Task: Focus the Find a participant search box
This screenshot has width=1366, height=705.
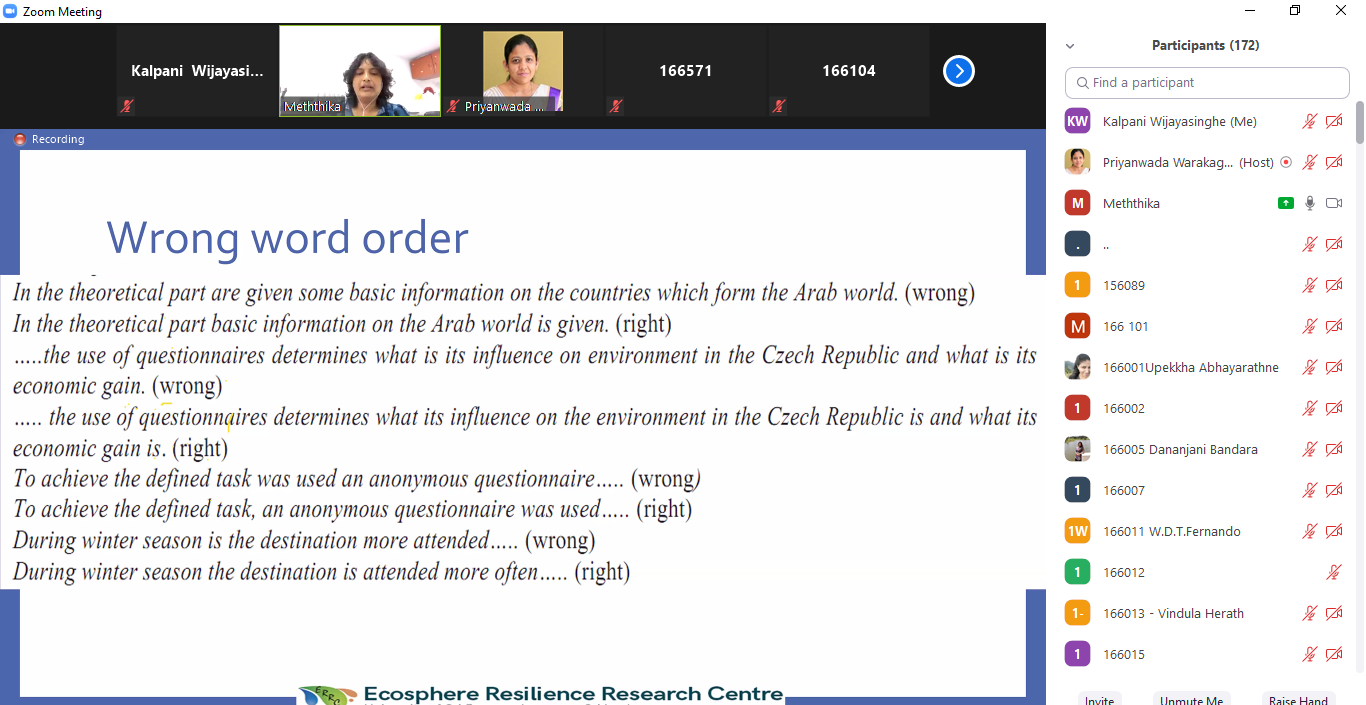Action: (1207, 82)
